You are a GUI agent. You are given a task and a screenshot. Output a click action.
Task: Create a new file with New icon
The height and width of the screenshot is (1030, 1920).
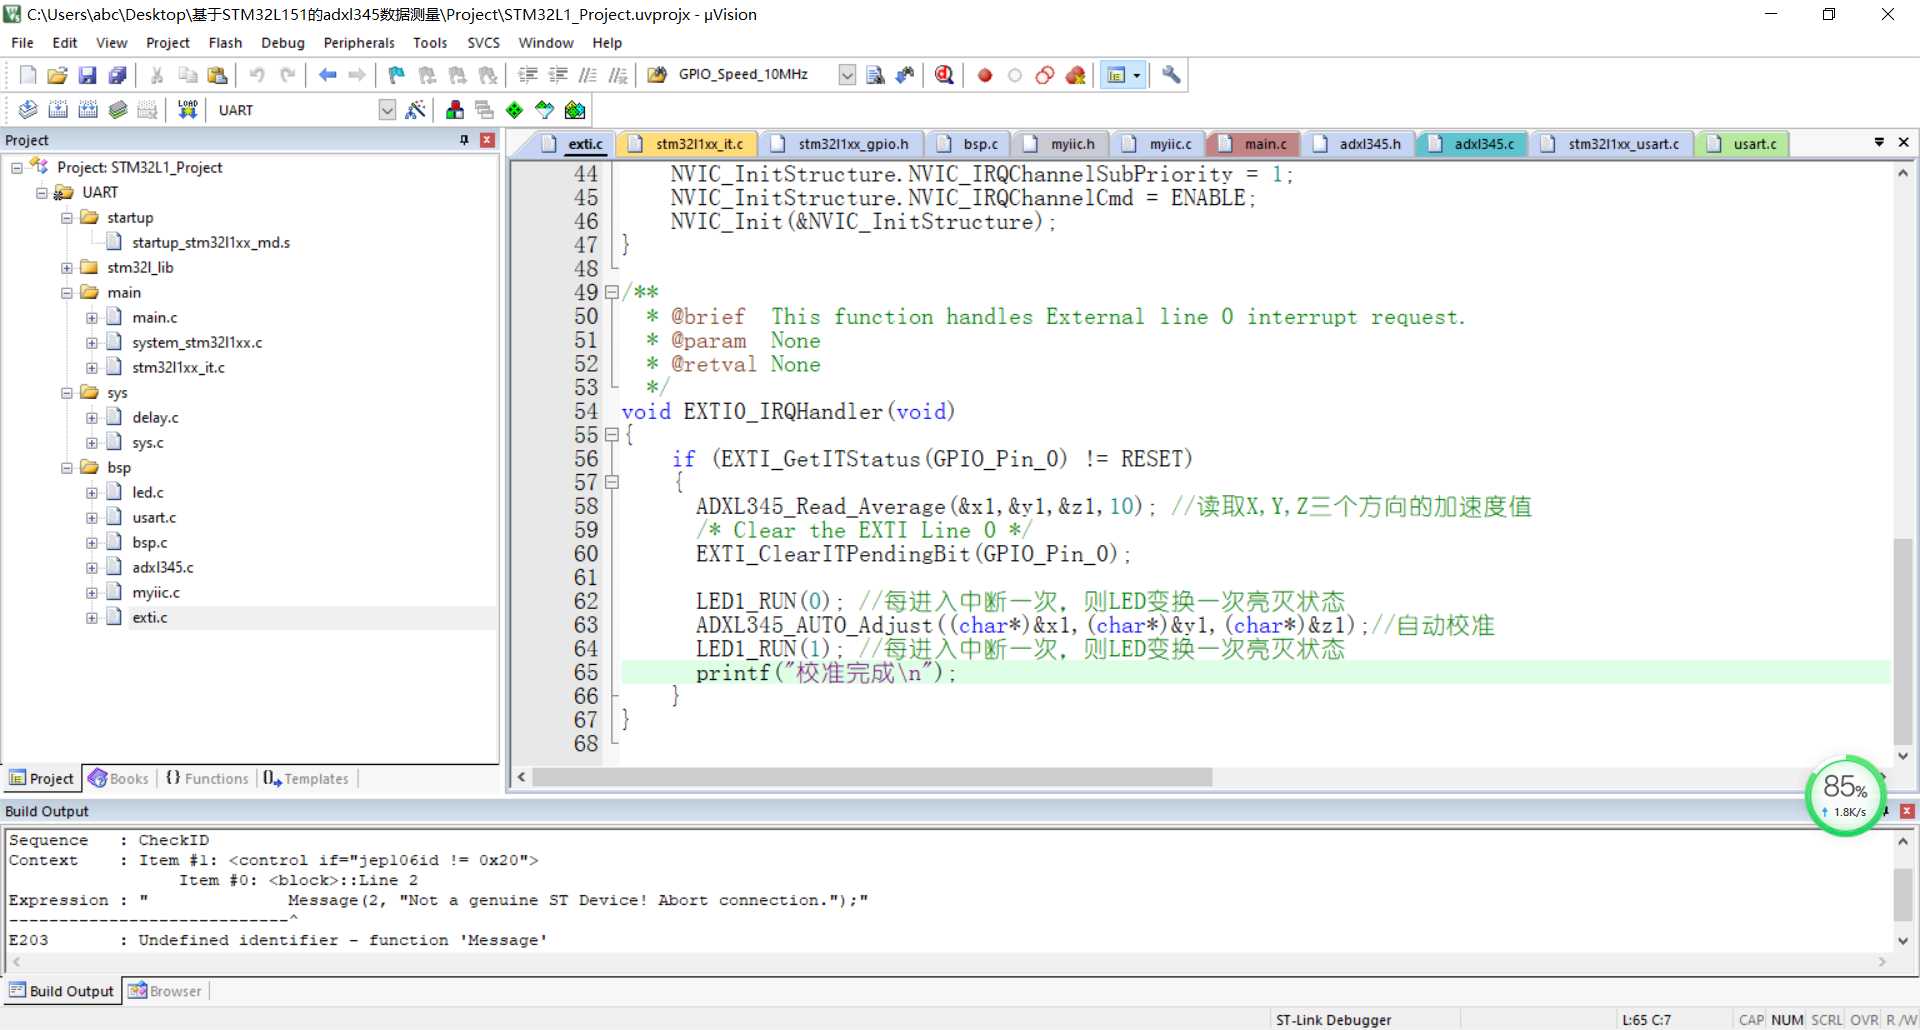coord(28,75)
